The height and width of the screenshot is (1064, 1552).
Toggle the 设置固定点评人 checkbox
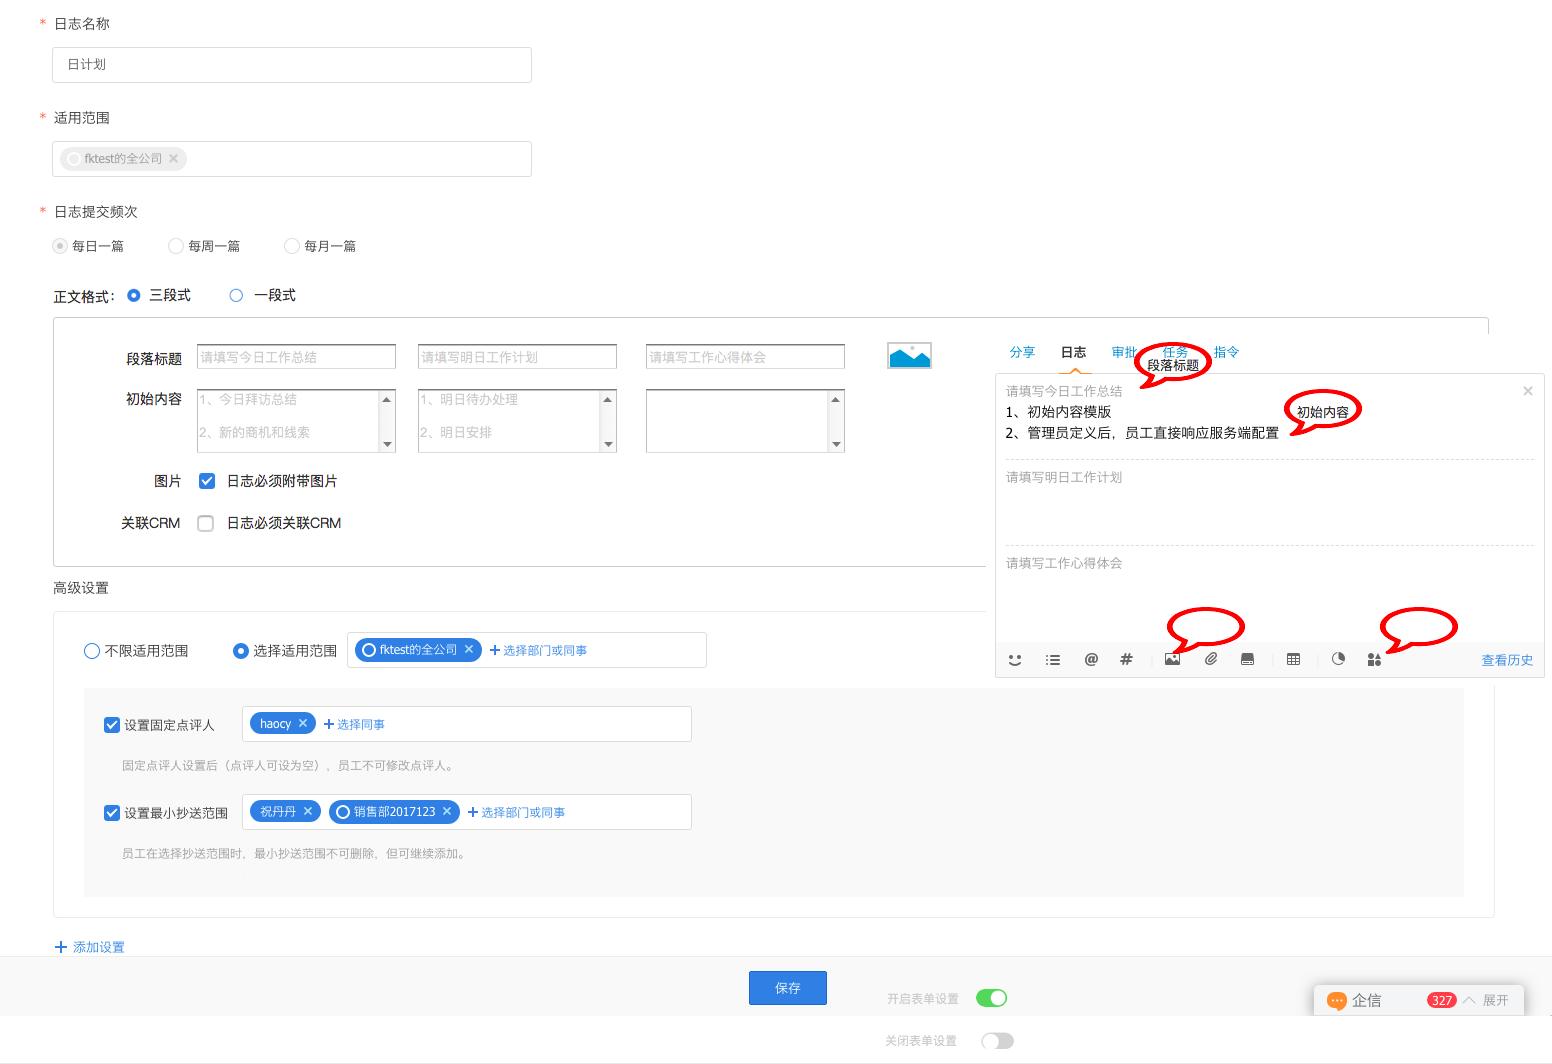pyautogui.click(x=112, y=725)
